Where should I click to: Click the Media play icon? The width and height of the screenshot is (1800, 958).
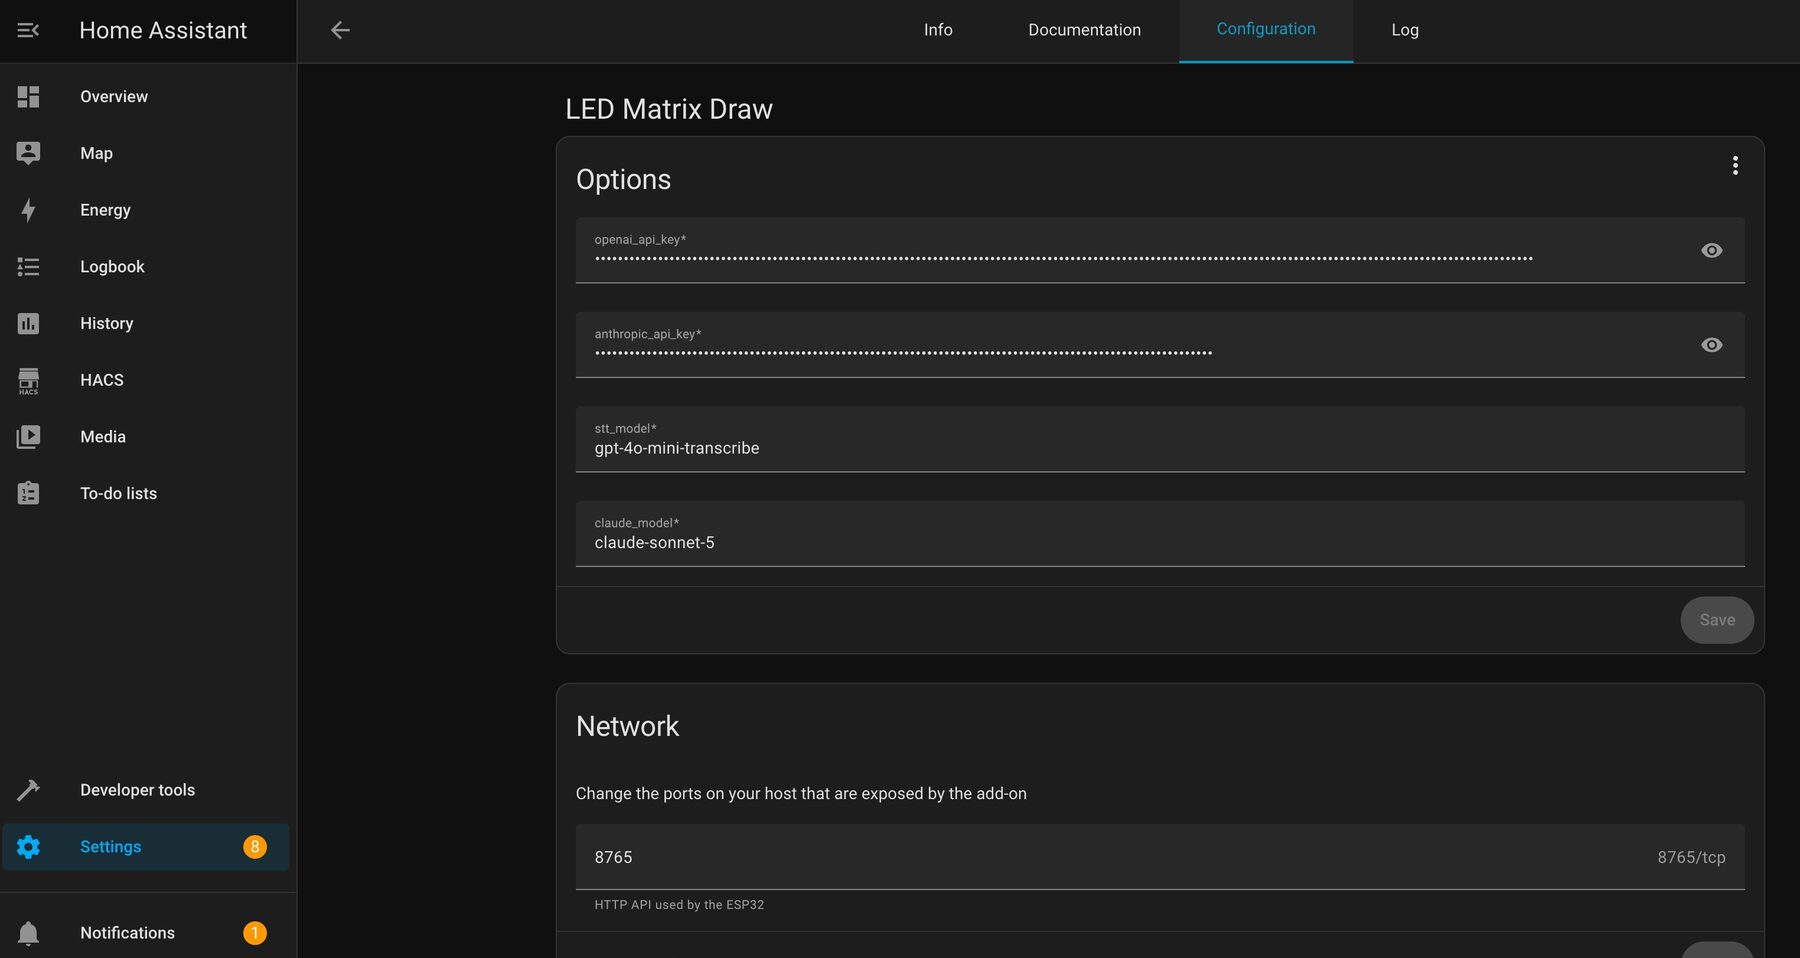coord(28,437)
